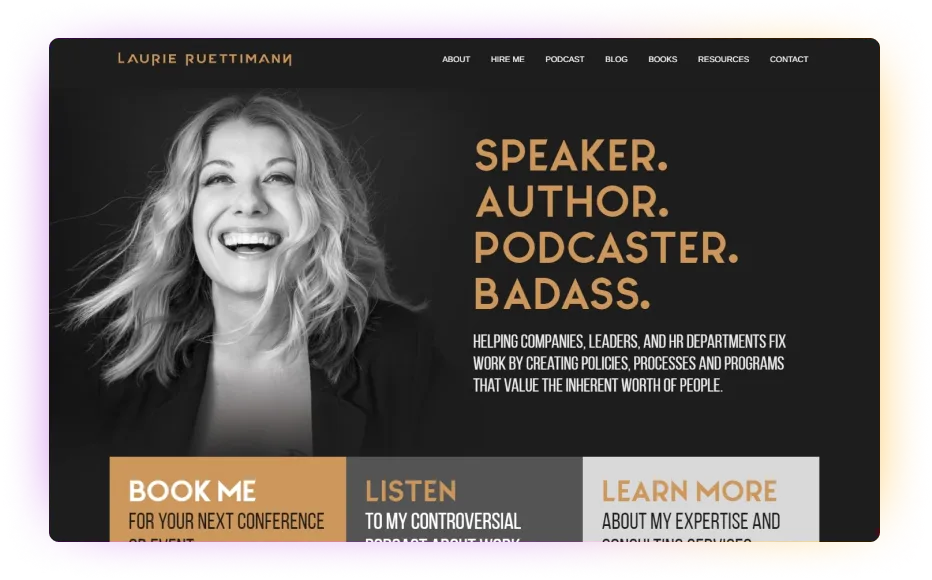
Task: Click the 'BADASS.' headline text
Action: click(x=562, y=294)
